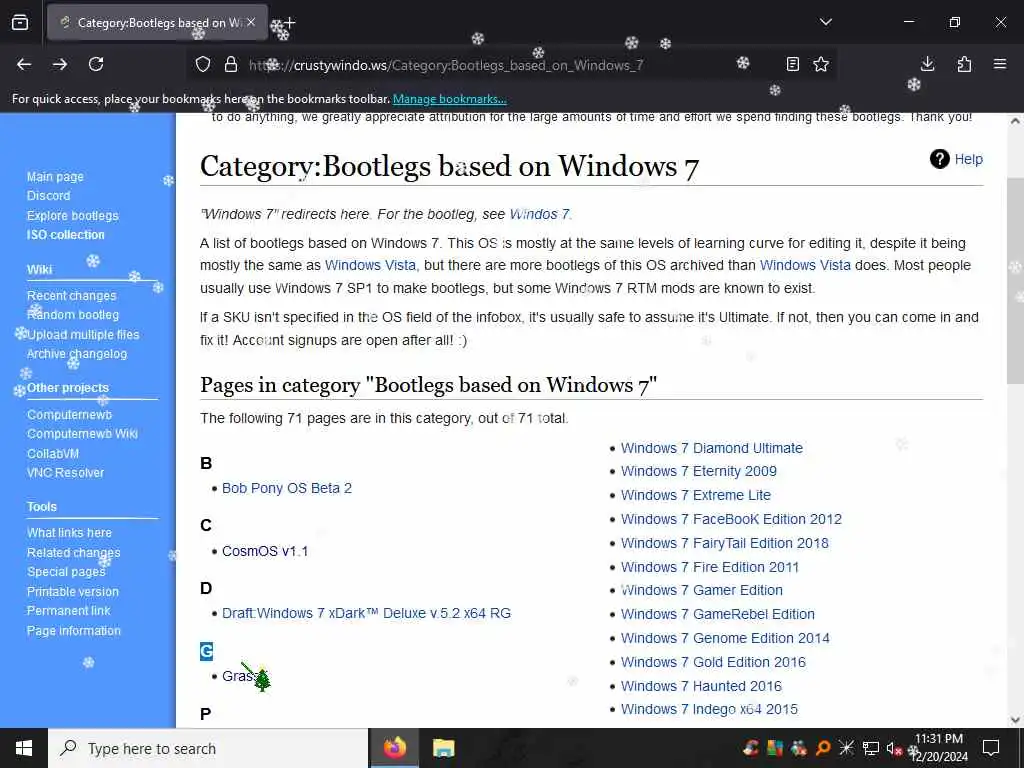
Task: Open the Firefox application menu
Action: [x=1000, y=64]
